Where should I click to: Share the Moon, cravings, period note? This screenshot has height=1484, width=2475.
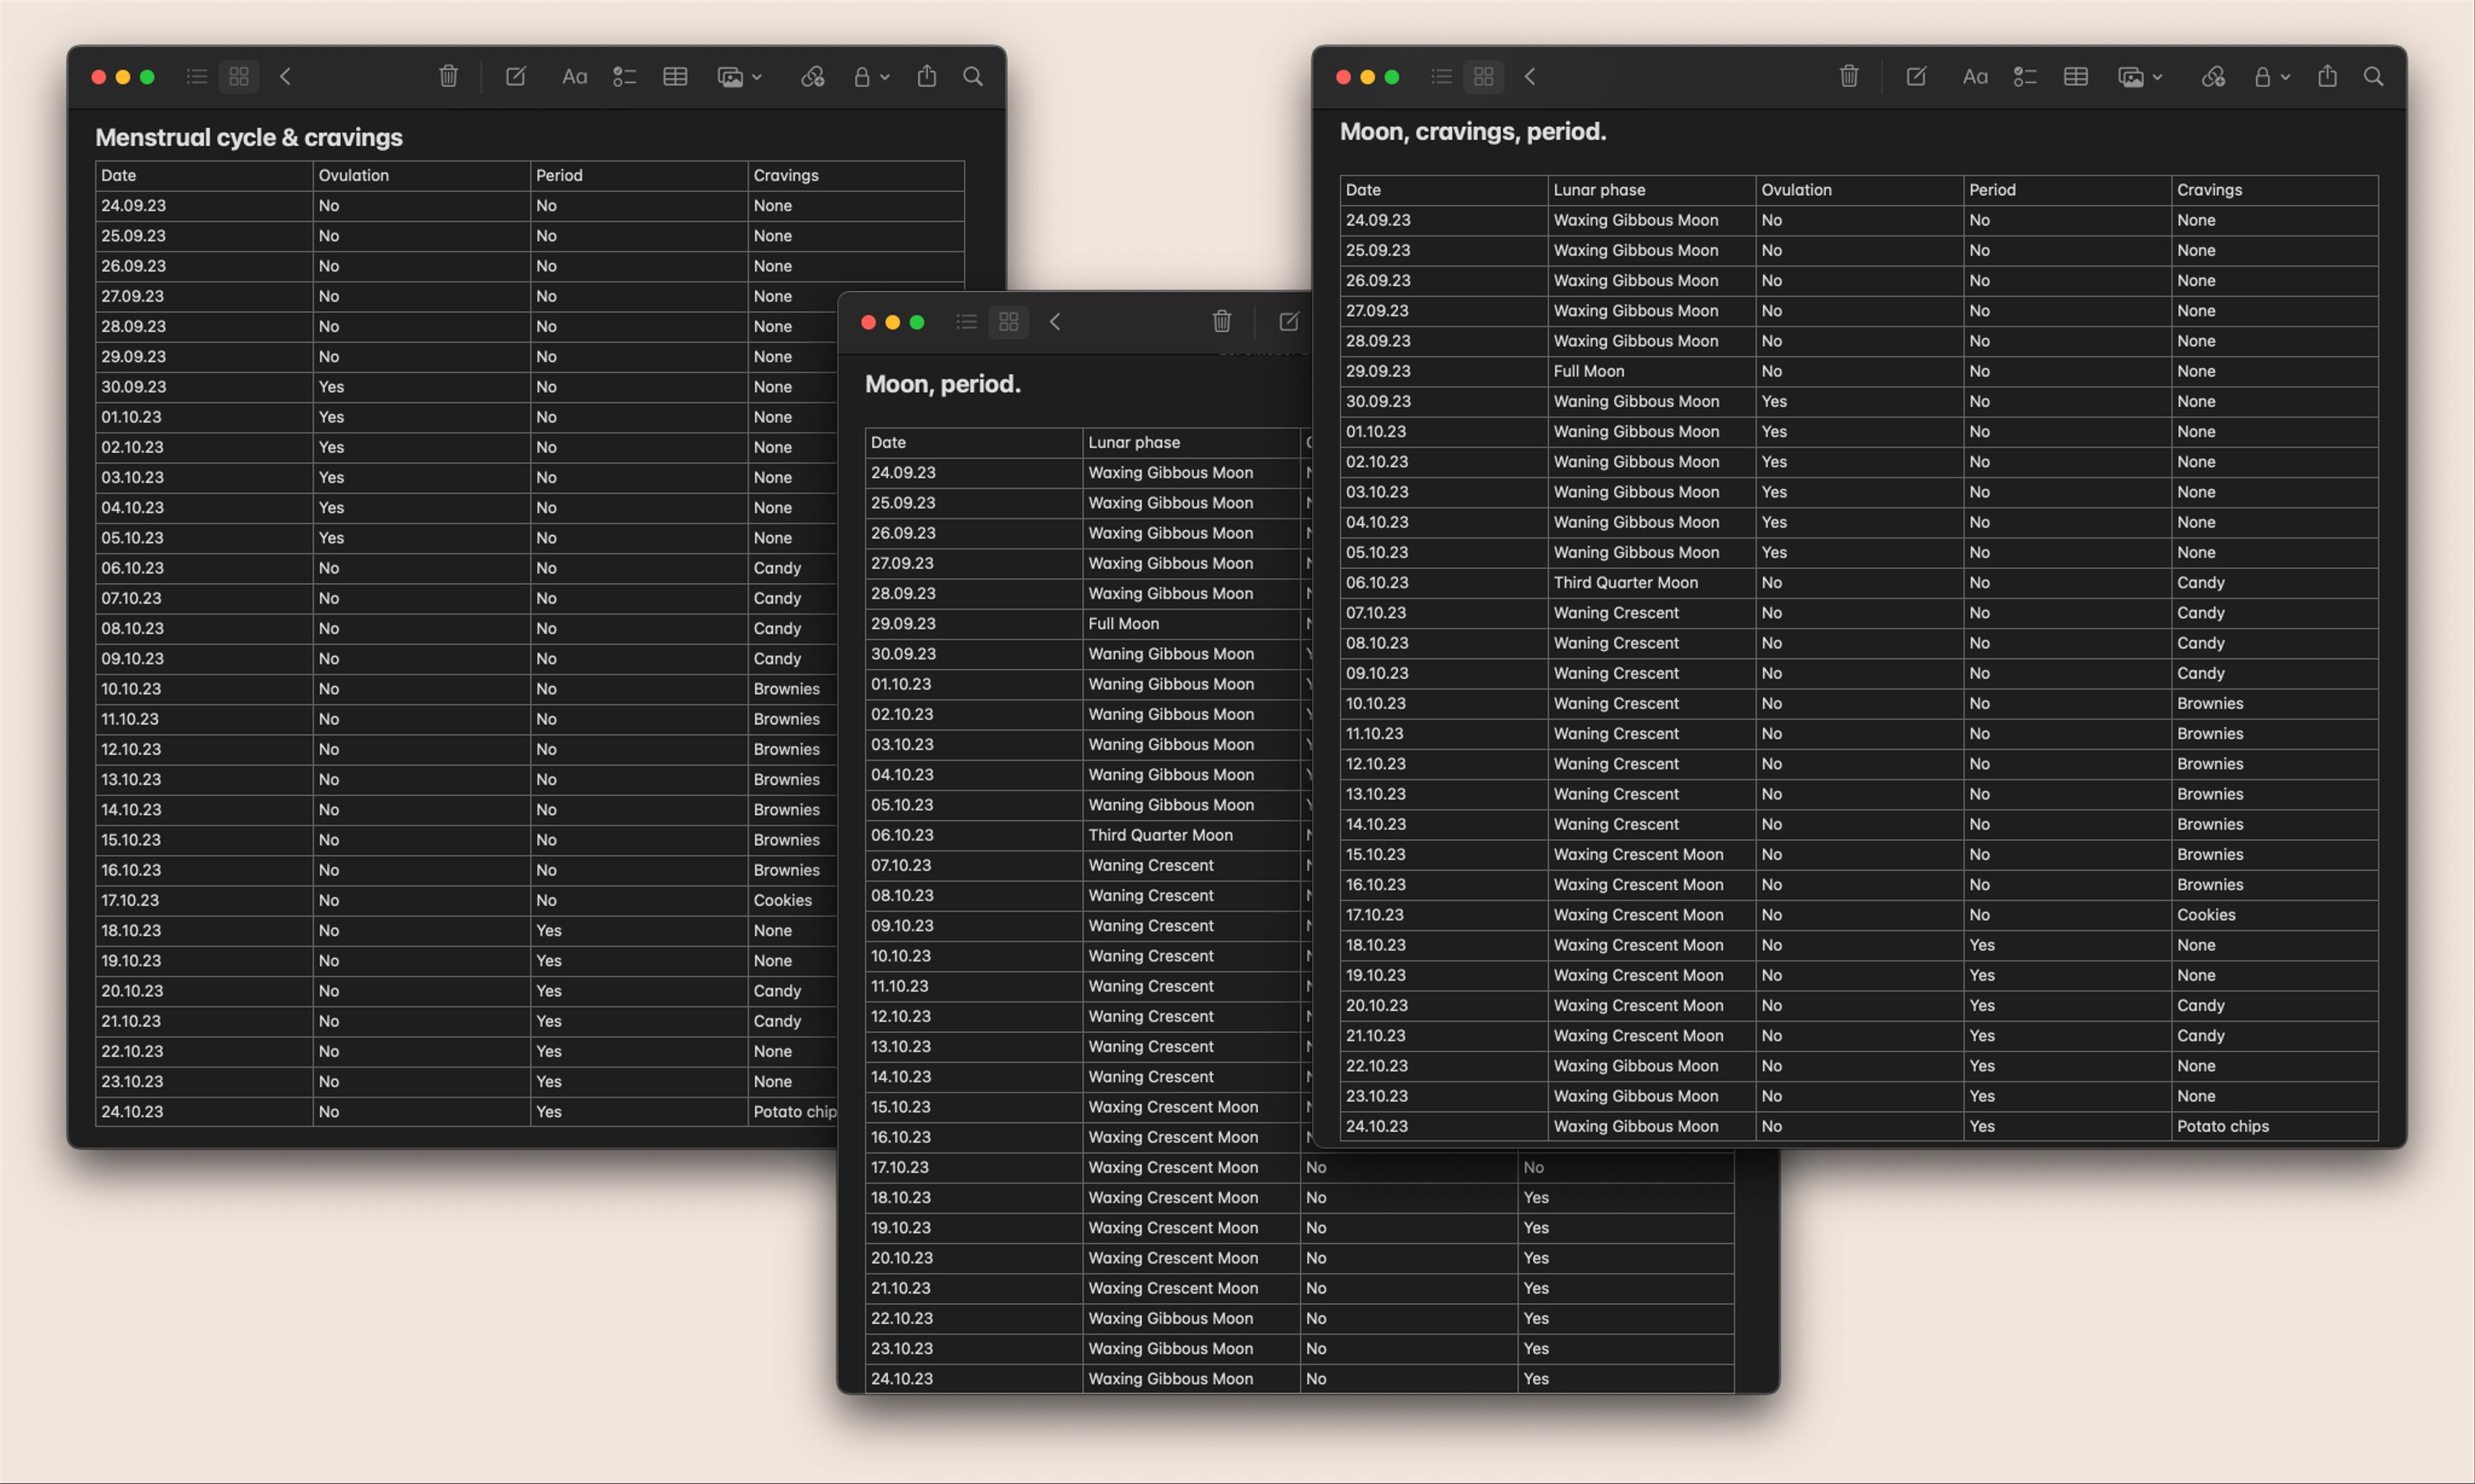click(x=2328, y=77)
